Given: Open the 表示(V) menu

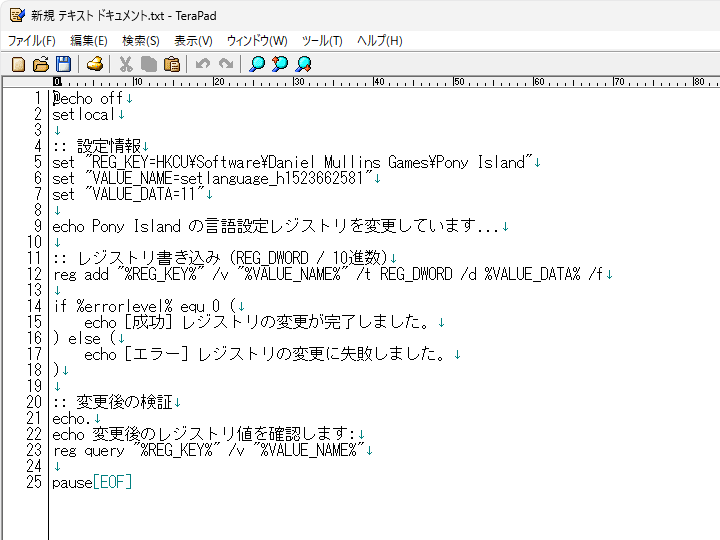Looking at the screenshot, I should tap(193, 41).
